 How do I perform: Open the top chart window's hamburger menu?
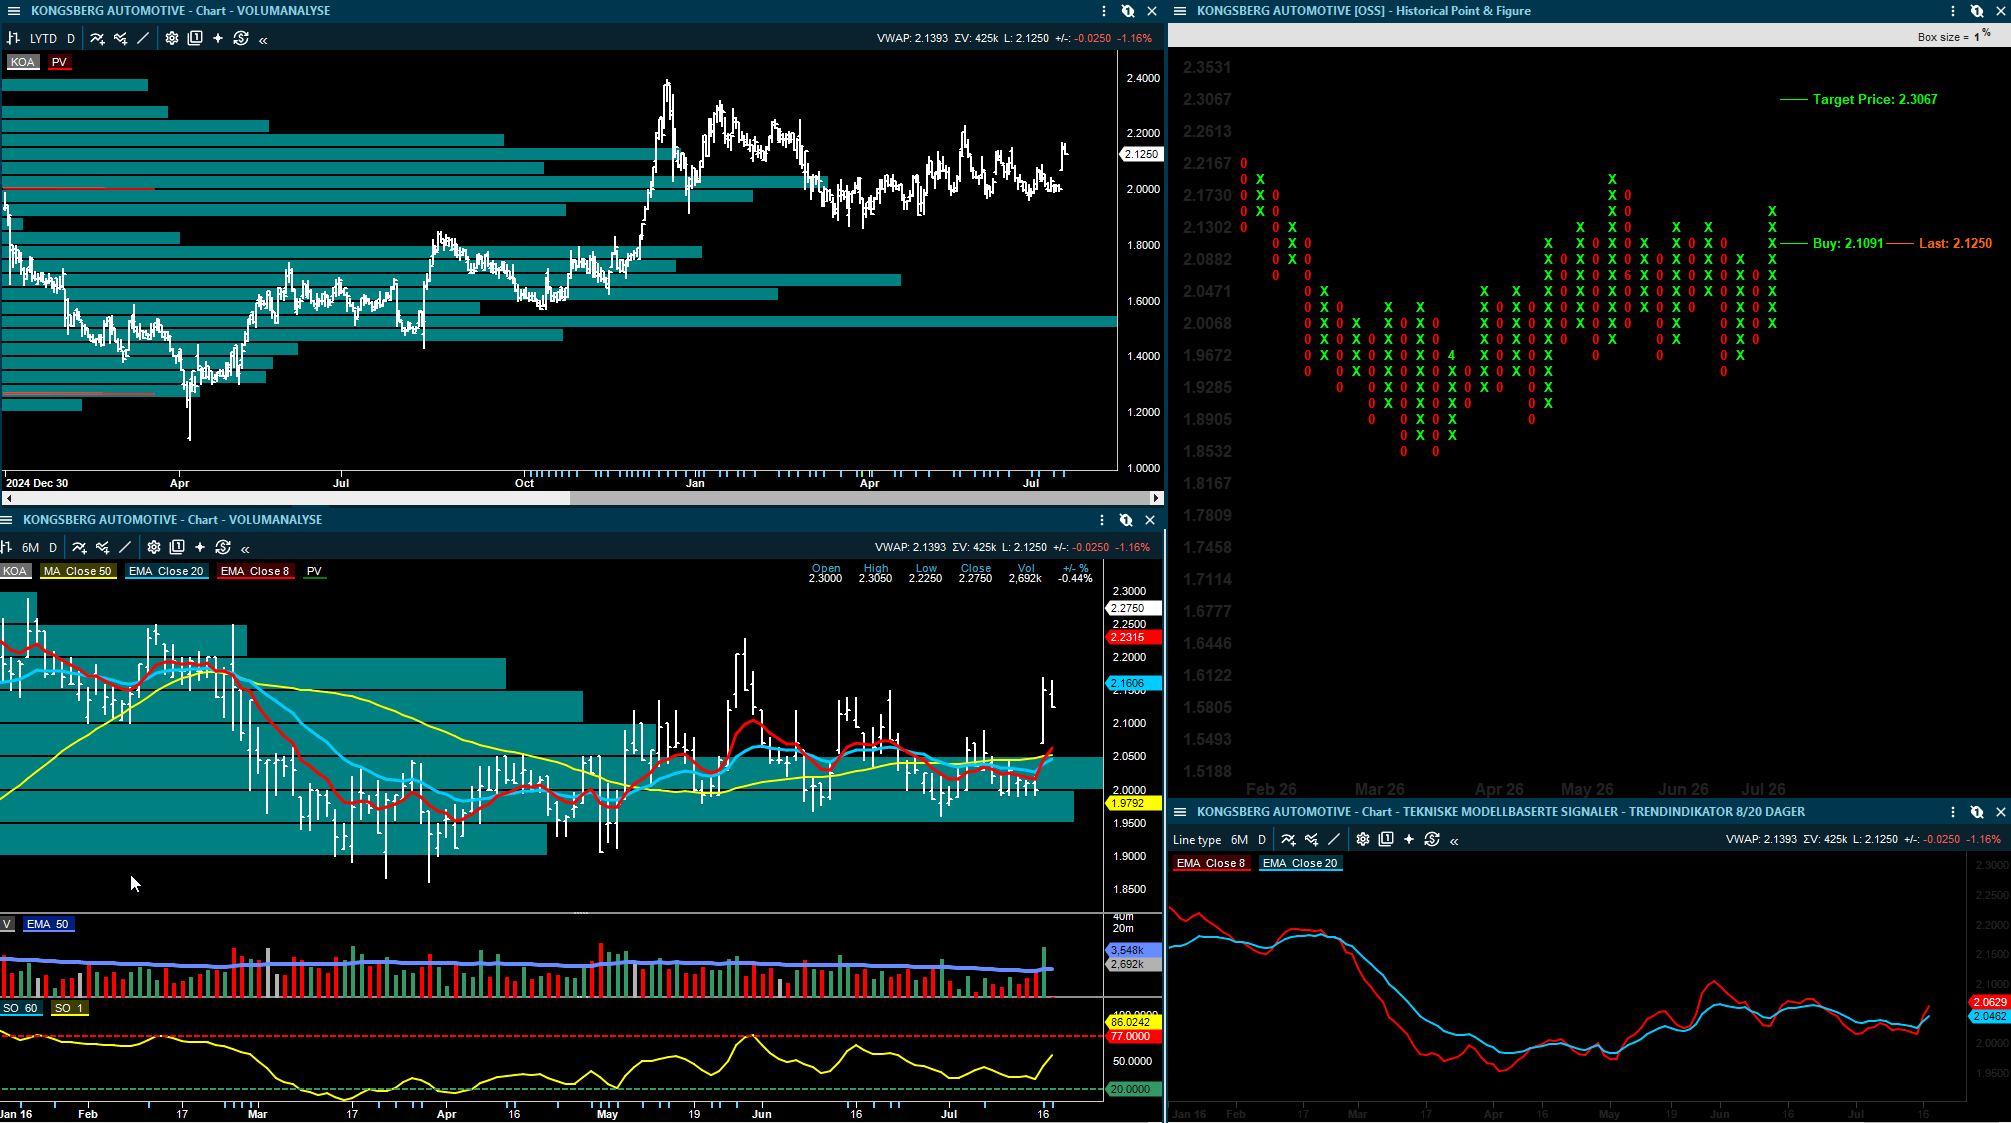pos(14,11)
